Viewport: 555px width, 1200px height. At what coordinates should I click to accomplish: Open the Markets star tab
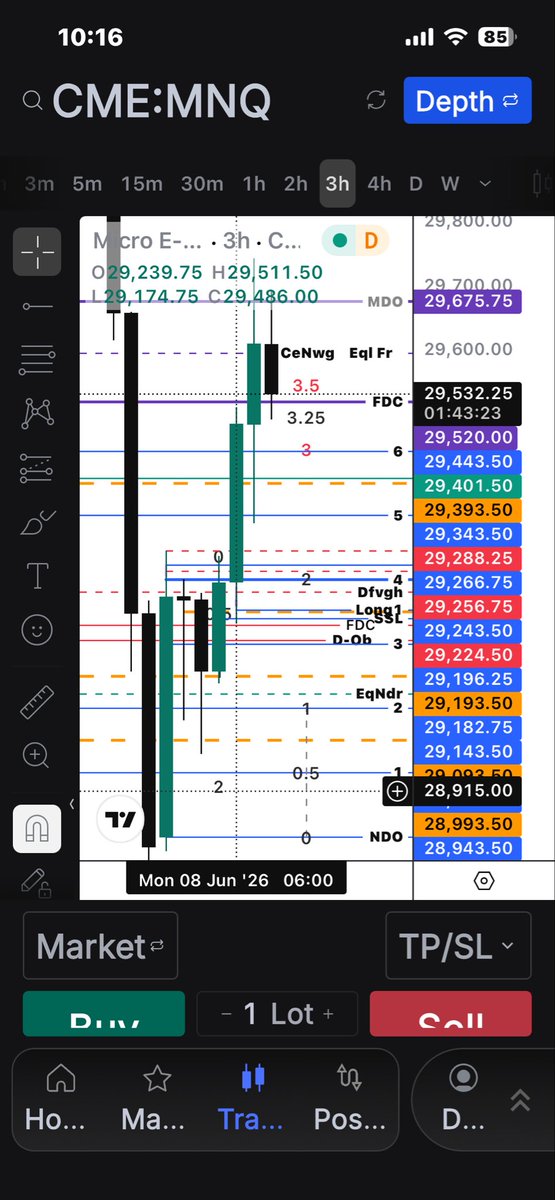155,1097
